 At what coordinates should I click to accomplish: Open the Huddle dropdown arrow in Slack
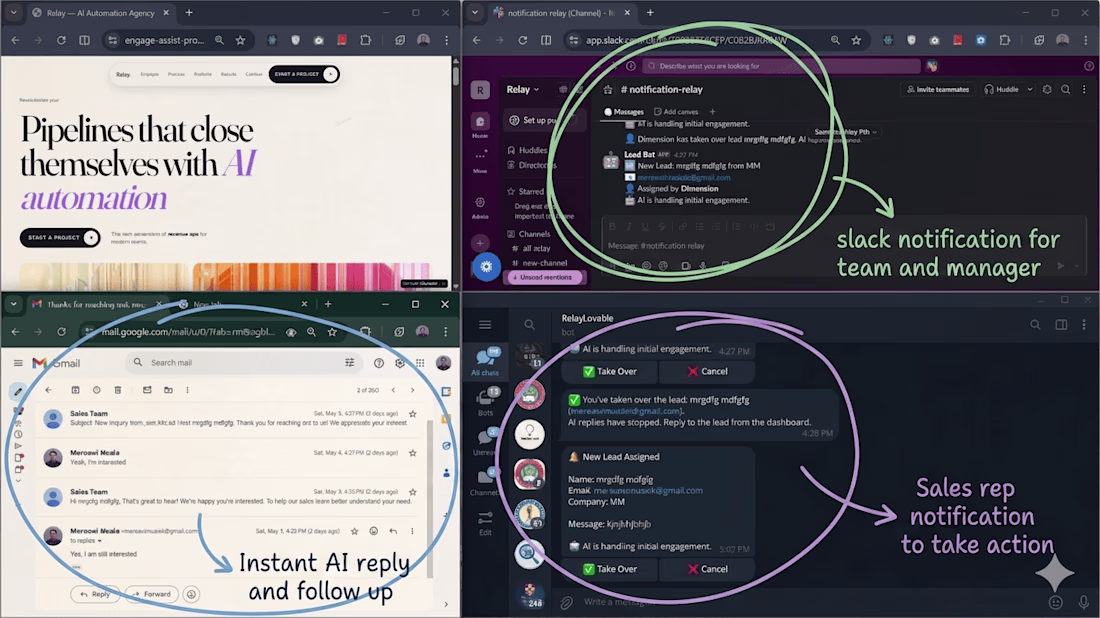(1030, 90)
